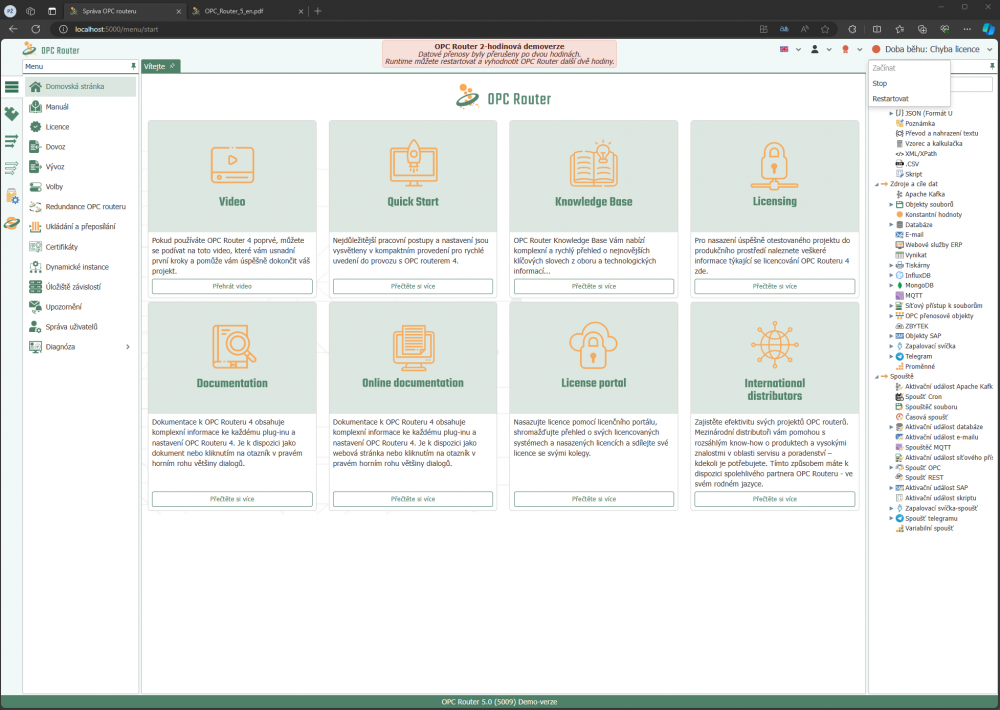Click the Časová spoušť clock icon

click(x=899, y=417)
